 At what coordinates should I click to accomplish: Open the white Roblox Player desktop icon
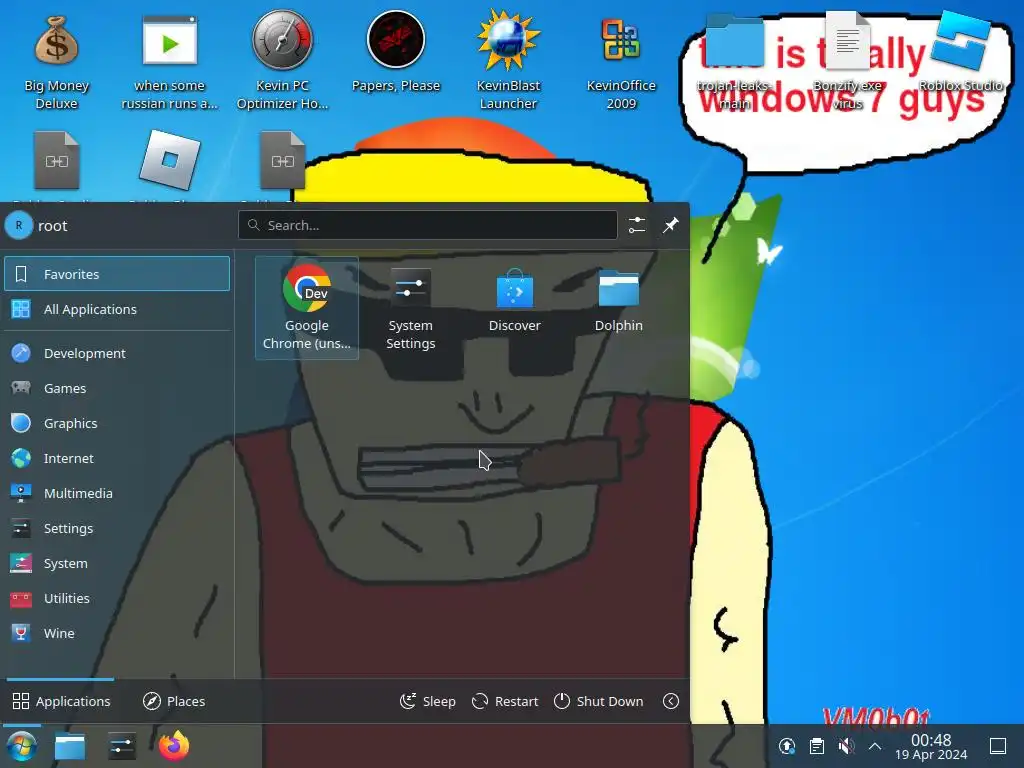coord(169,161)
